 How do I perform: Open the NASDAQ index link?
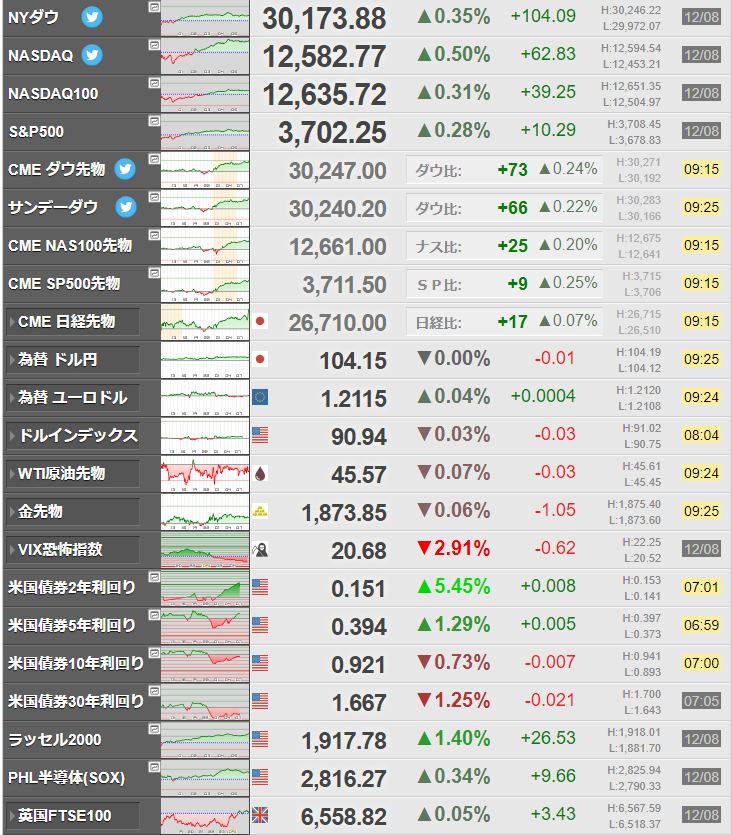(40, 55)
